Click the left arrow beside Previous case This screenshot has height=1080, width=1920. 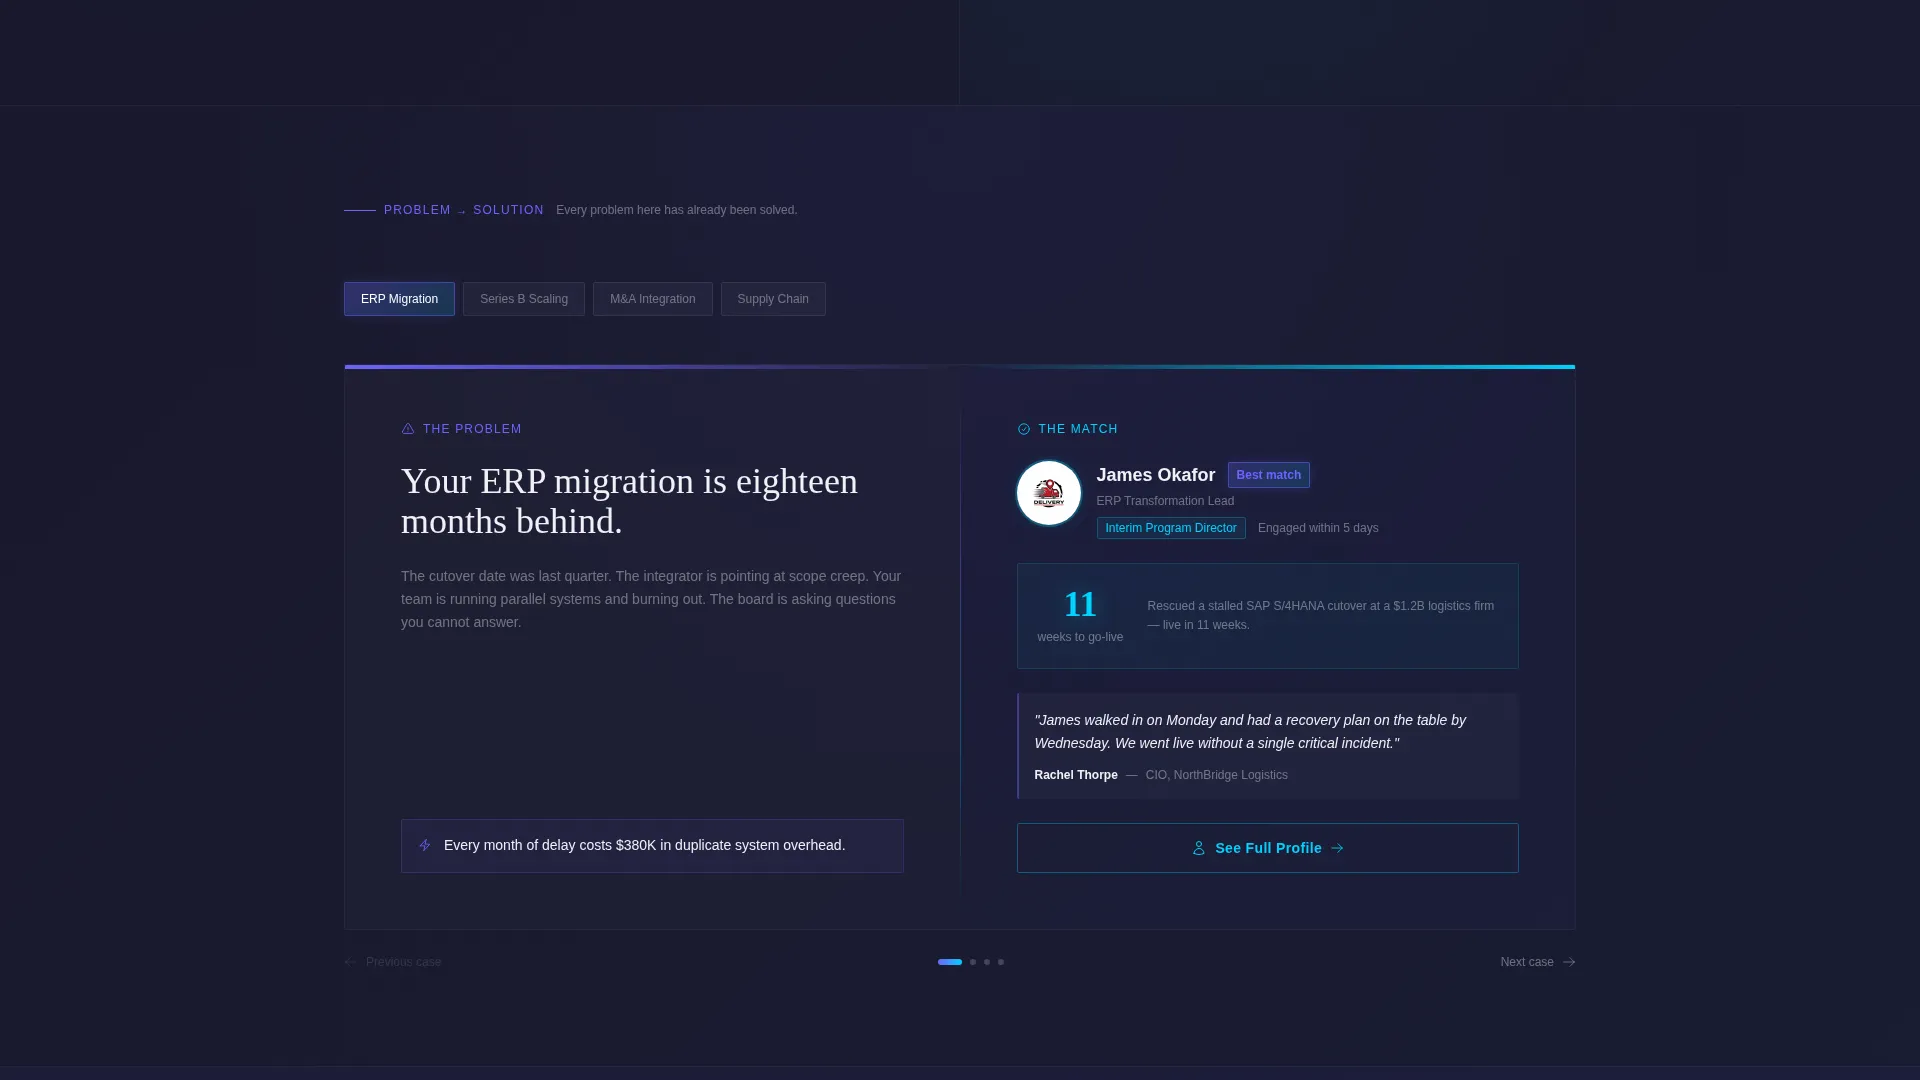tap(350, 962)
